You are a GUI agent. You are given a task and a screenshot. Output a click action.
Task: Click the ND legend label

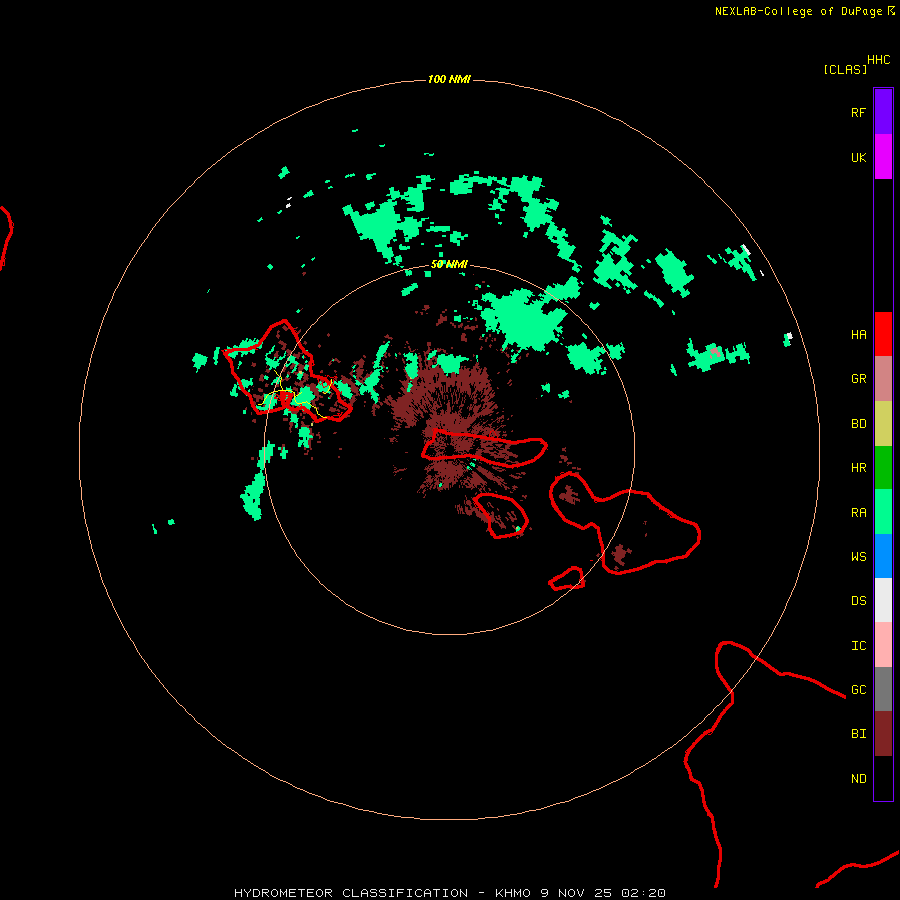click(x=858, y=779)
